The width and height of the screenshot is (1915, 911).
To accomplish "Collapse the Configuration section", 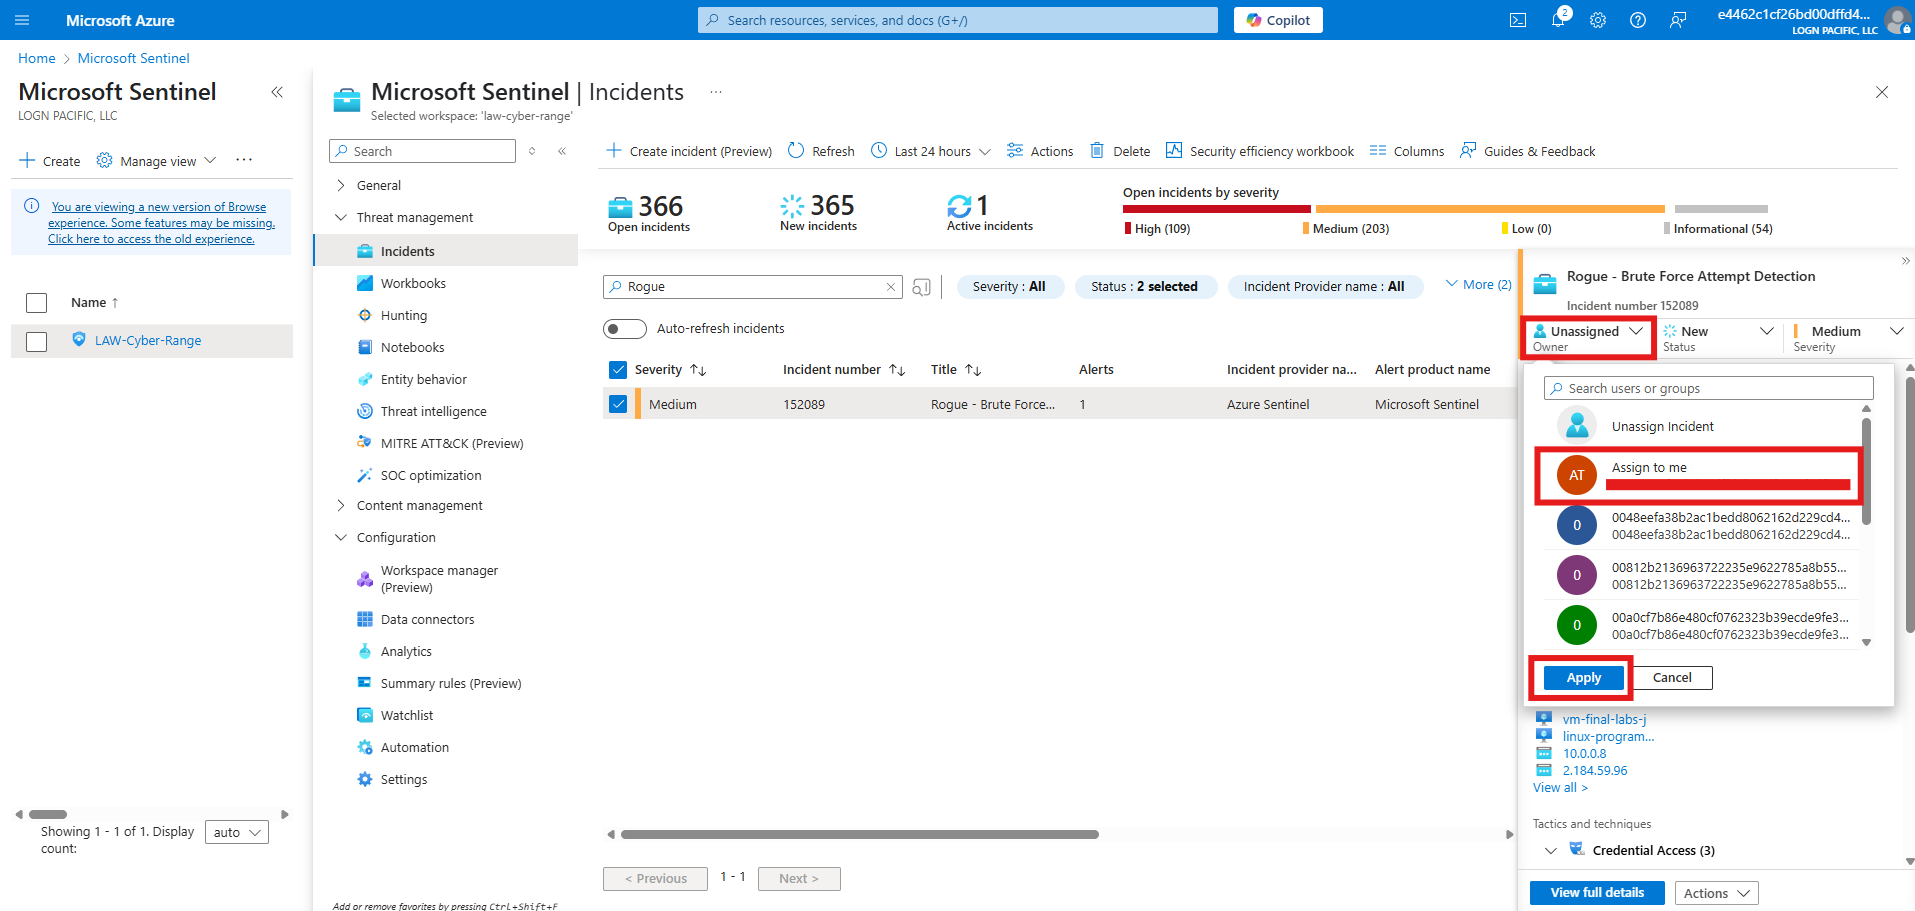I will 341,538.
